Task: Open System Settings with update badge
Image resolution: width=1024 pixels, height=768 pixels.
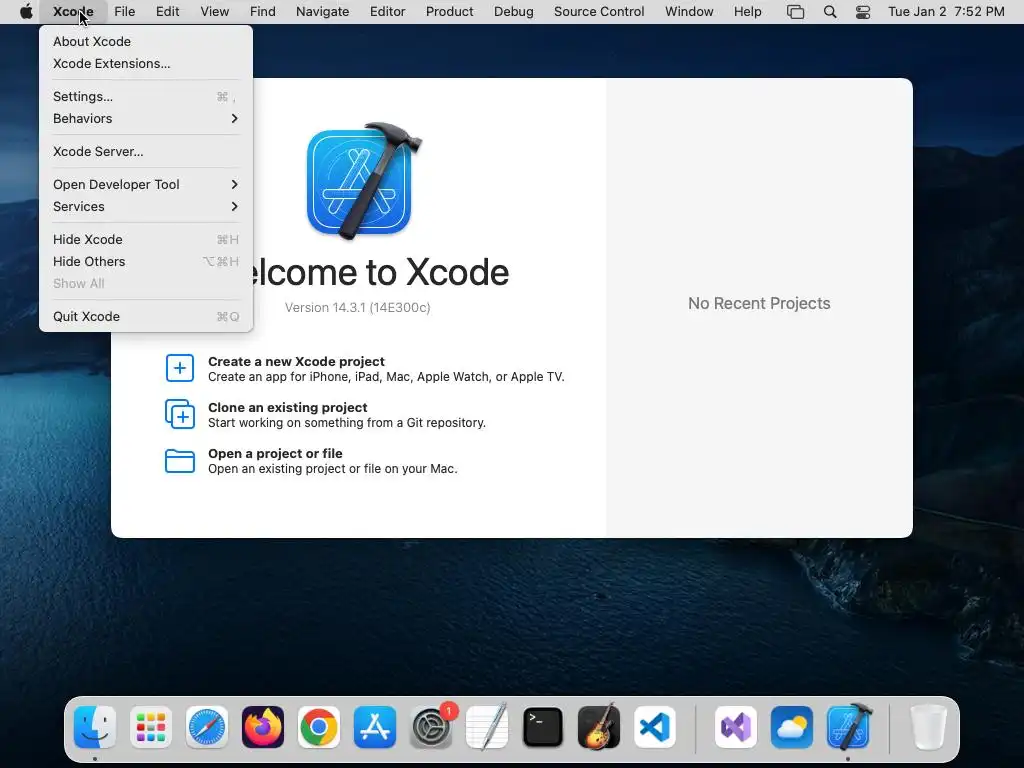Action: (431, 727)
